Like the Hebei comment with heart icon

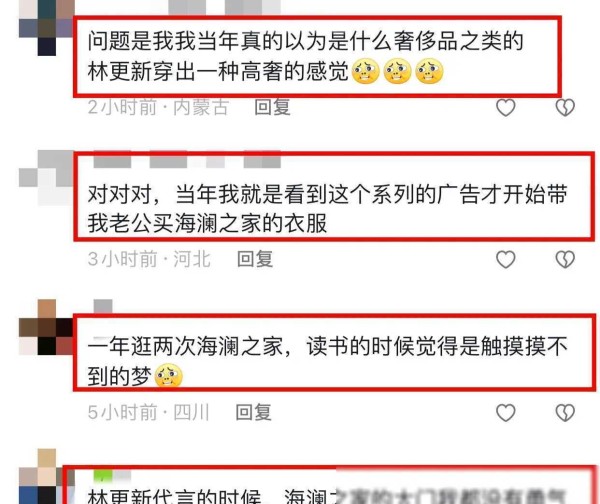tap(505, 259)
